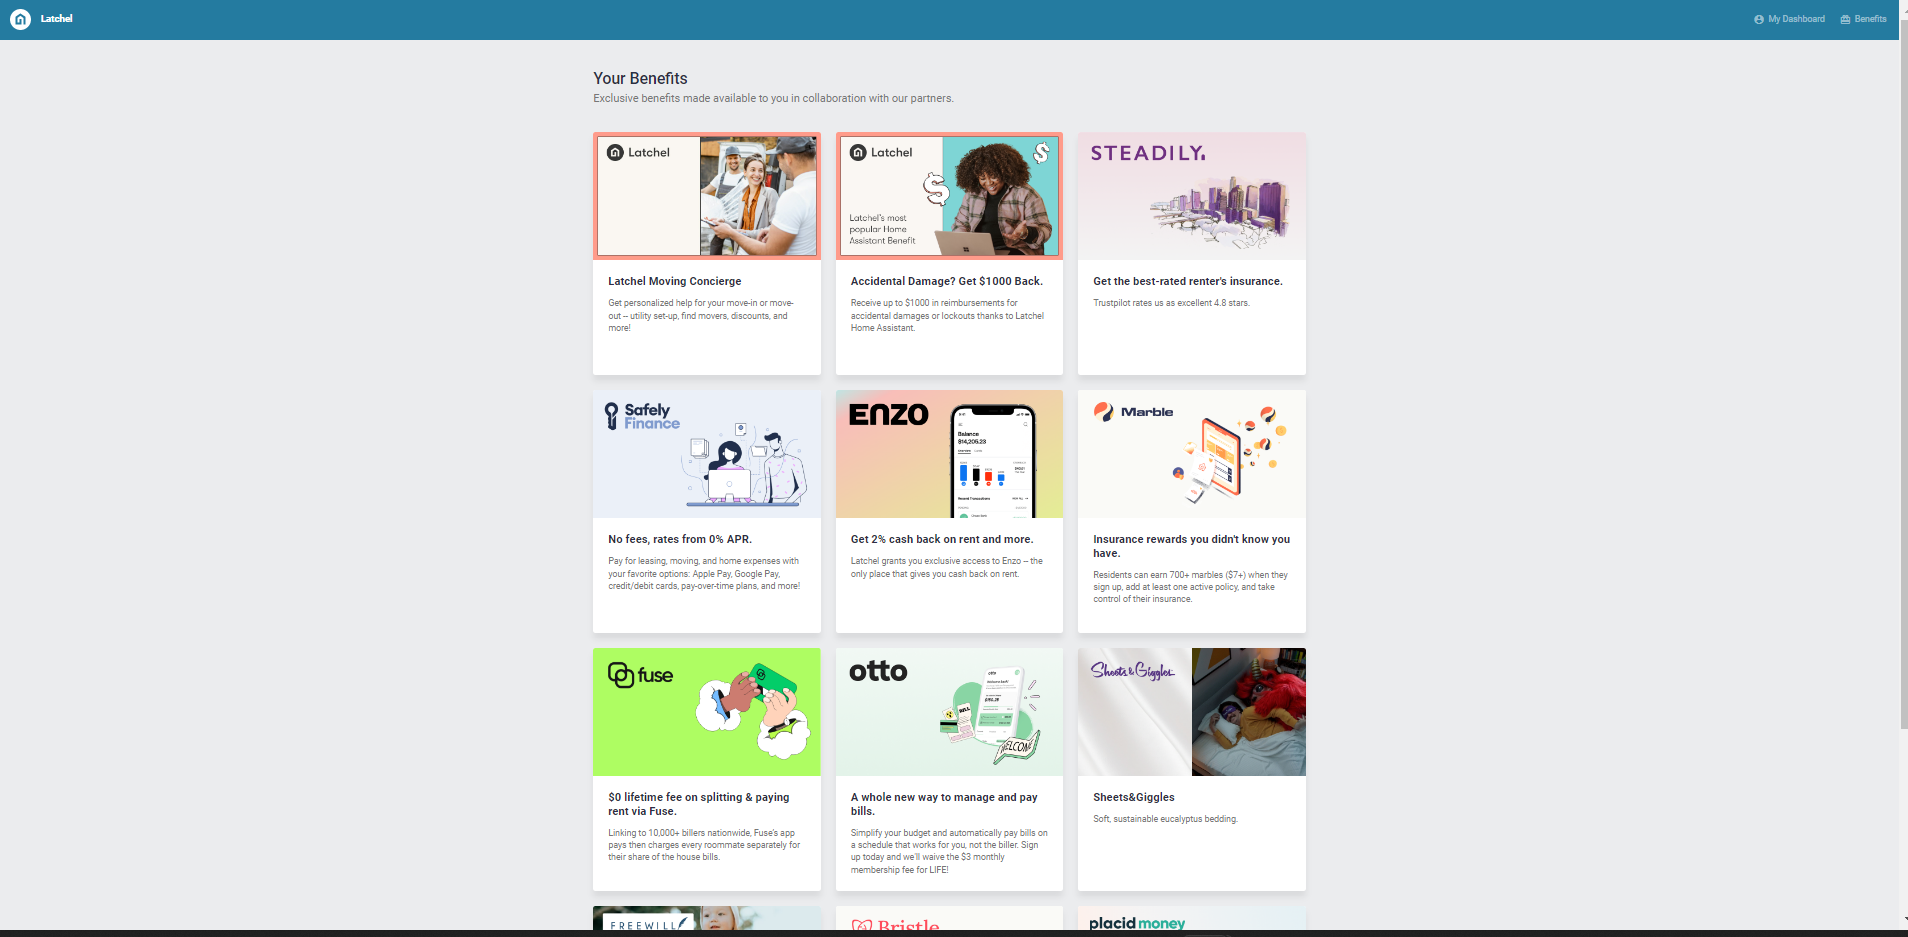Click the Enzo logo
Image resolution: width=1908 pixels, height=937 pixels.
click(x=889, y=414)
